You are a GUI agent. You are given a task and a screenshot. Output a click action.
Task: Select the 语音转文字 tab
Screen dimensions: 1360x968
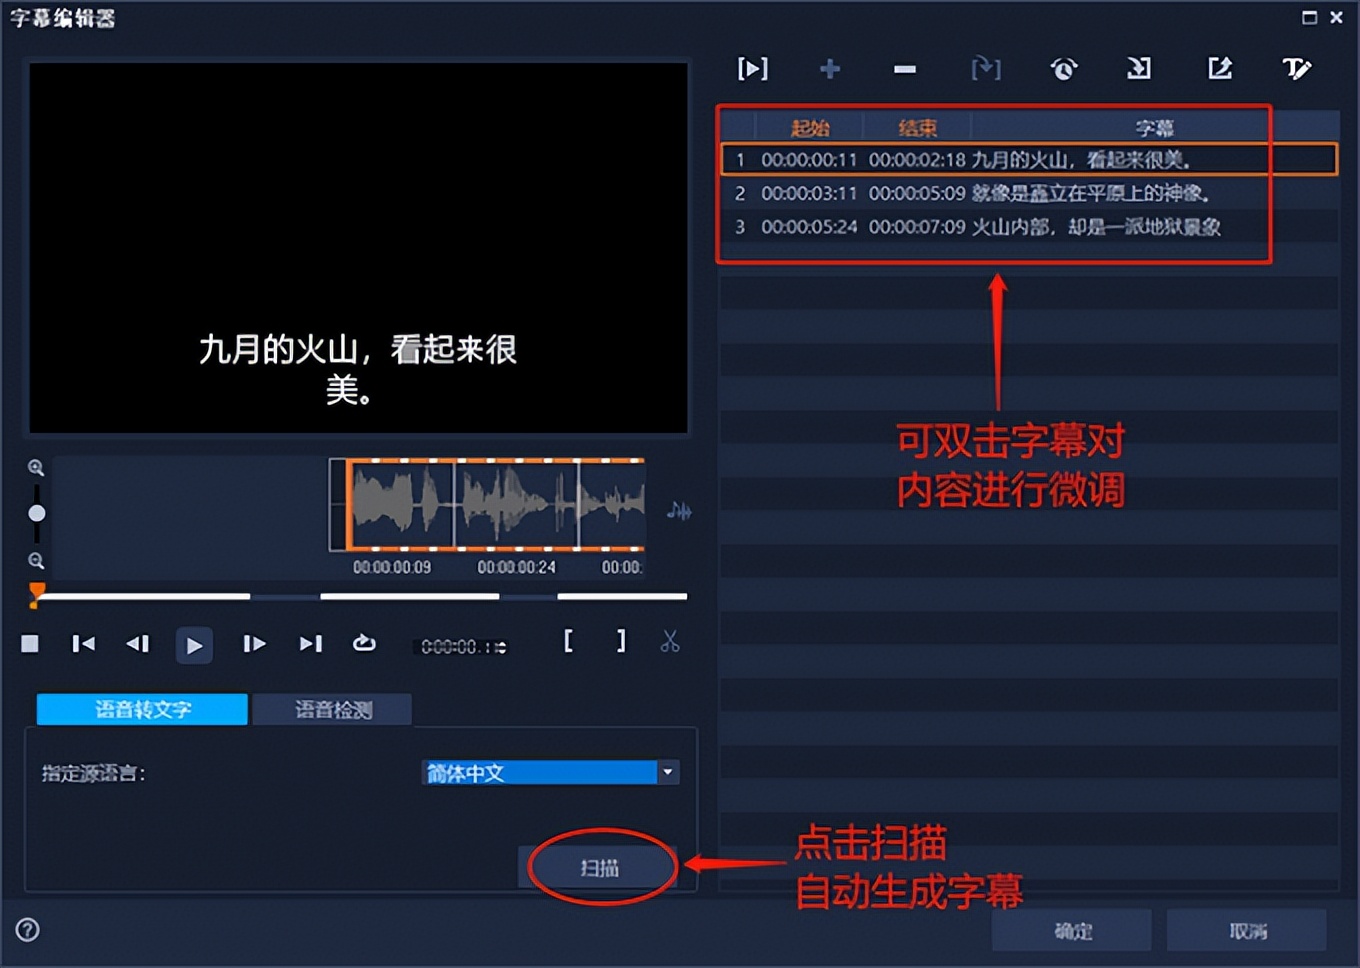(141, 709)
